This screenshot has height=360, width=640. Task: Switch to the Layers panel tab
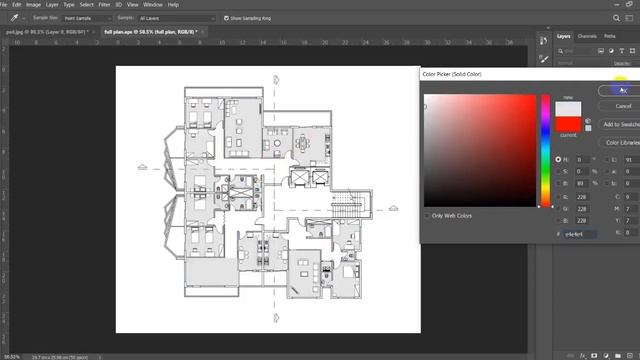(x=564, y=36)
